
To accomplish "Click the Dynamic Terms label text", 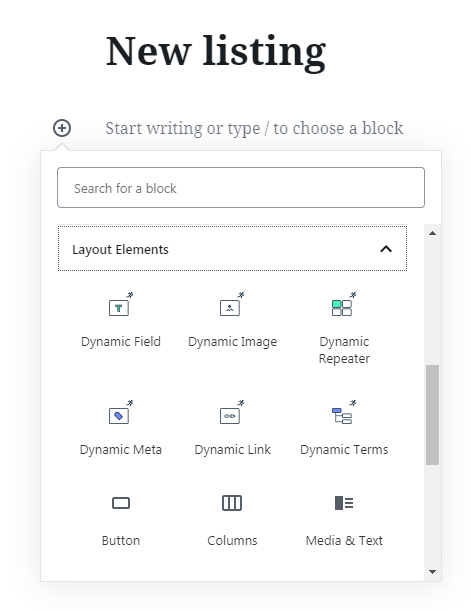I will coord(344,450).
